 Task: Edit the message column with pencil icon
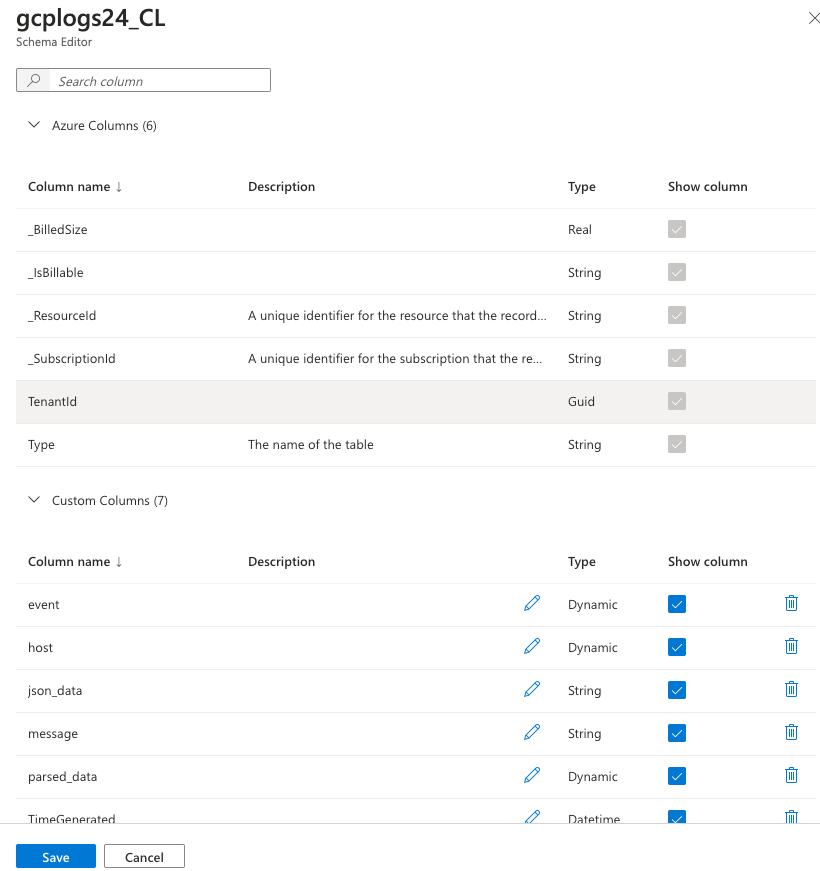532,732
